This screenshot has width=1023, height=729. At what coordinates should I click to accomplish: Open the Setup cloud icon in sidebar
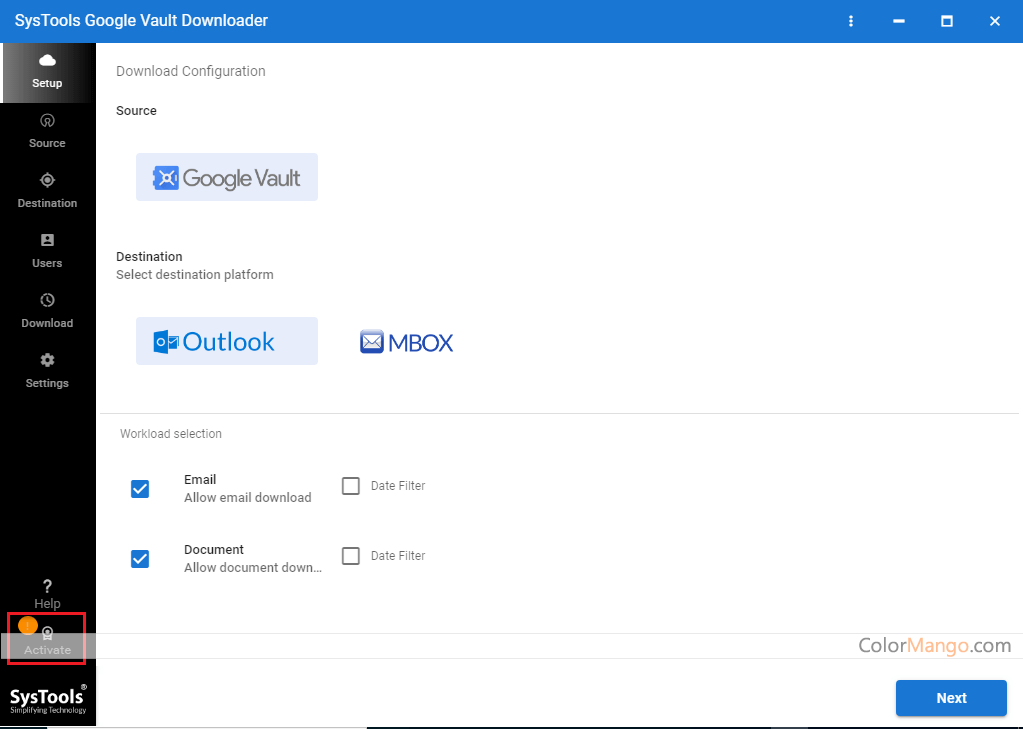coord(47,62)
